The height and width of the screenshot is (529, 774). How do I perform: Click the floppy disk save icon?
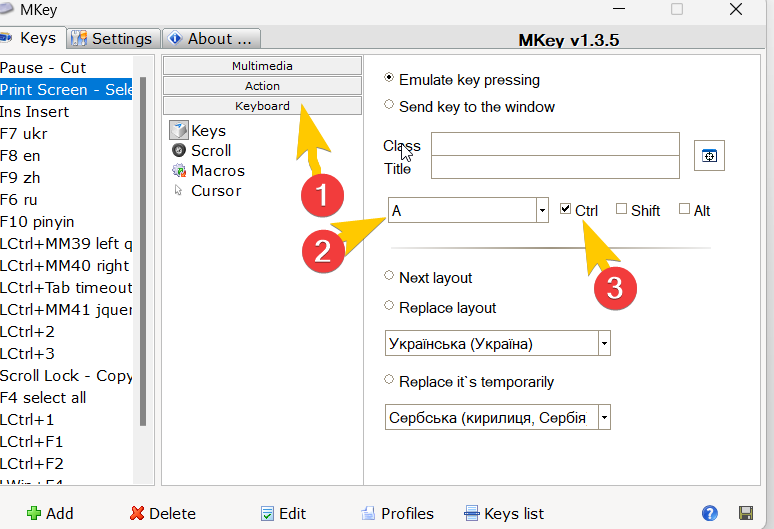click(745, 513)
